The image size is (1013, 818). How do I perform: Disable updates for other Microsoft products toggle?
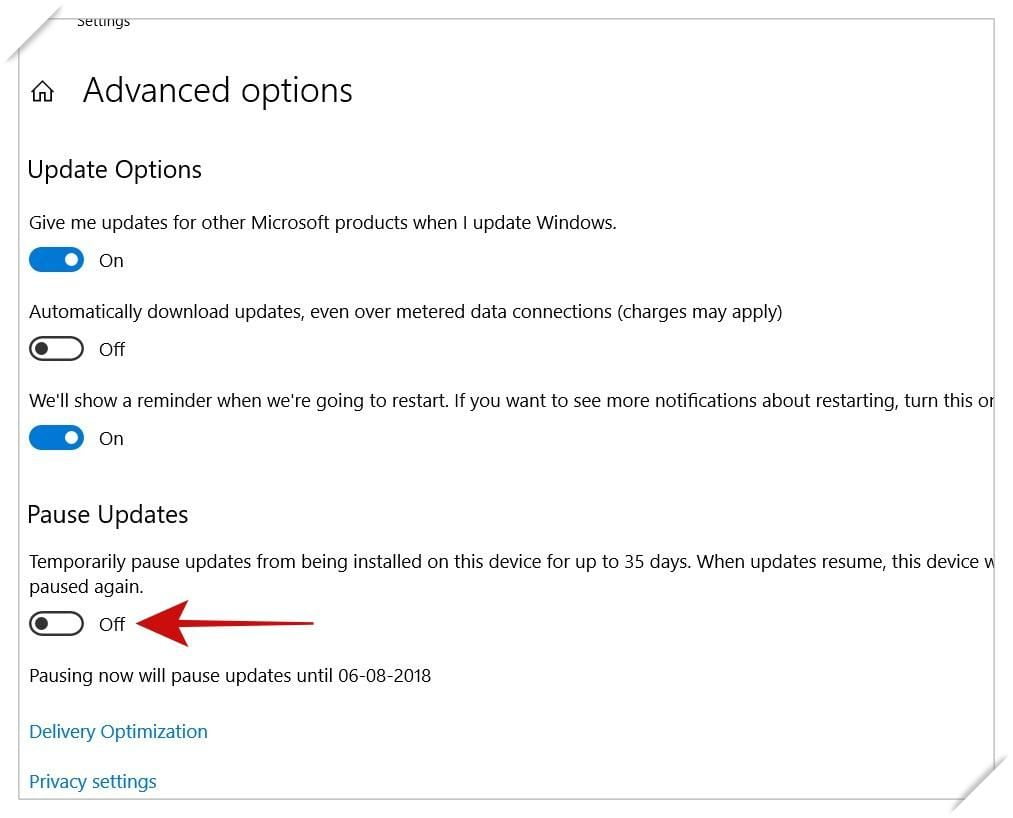point(56,260)
